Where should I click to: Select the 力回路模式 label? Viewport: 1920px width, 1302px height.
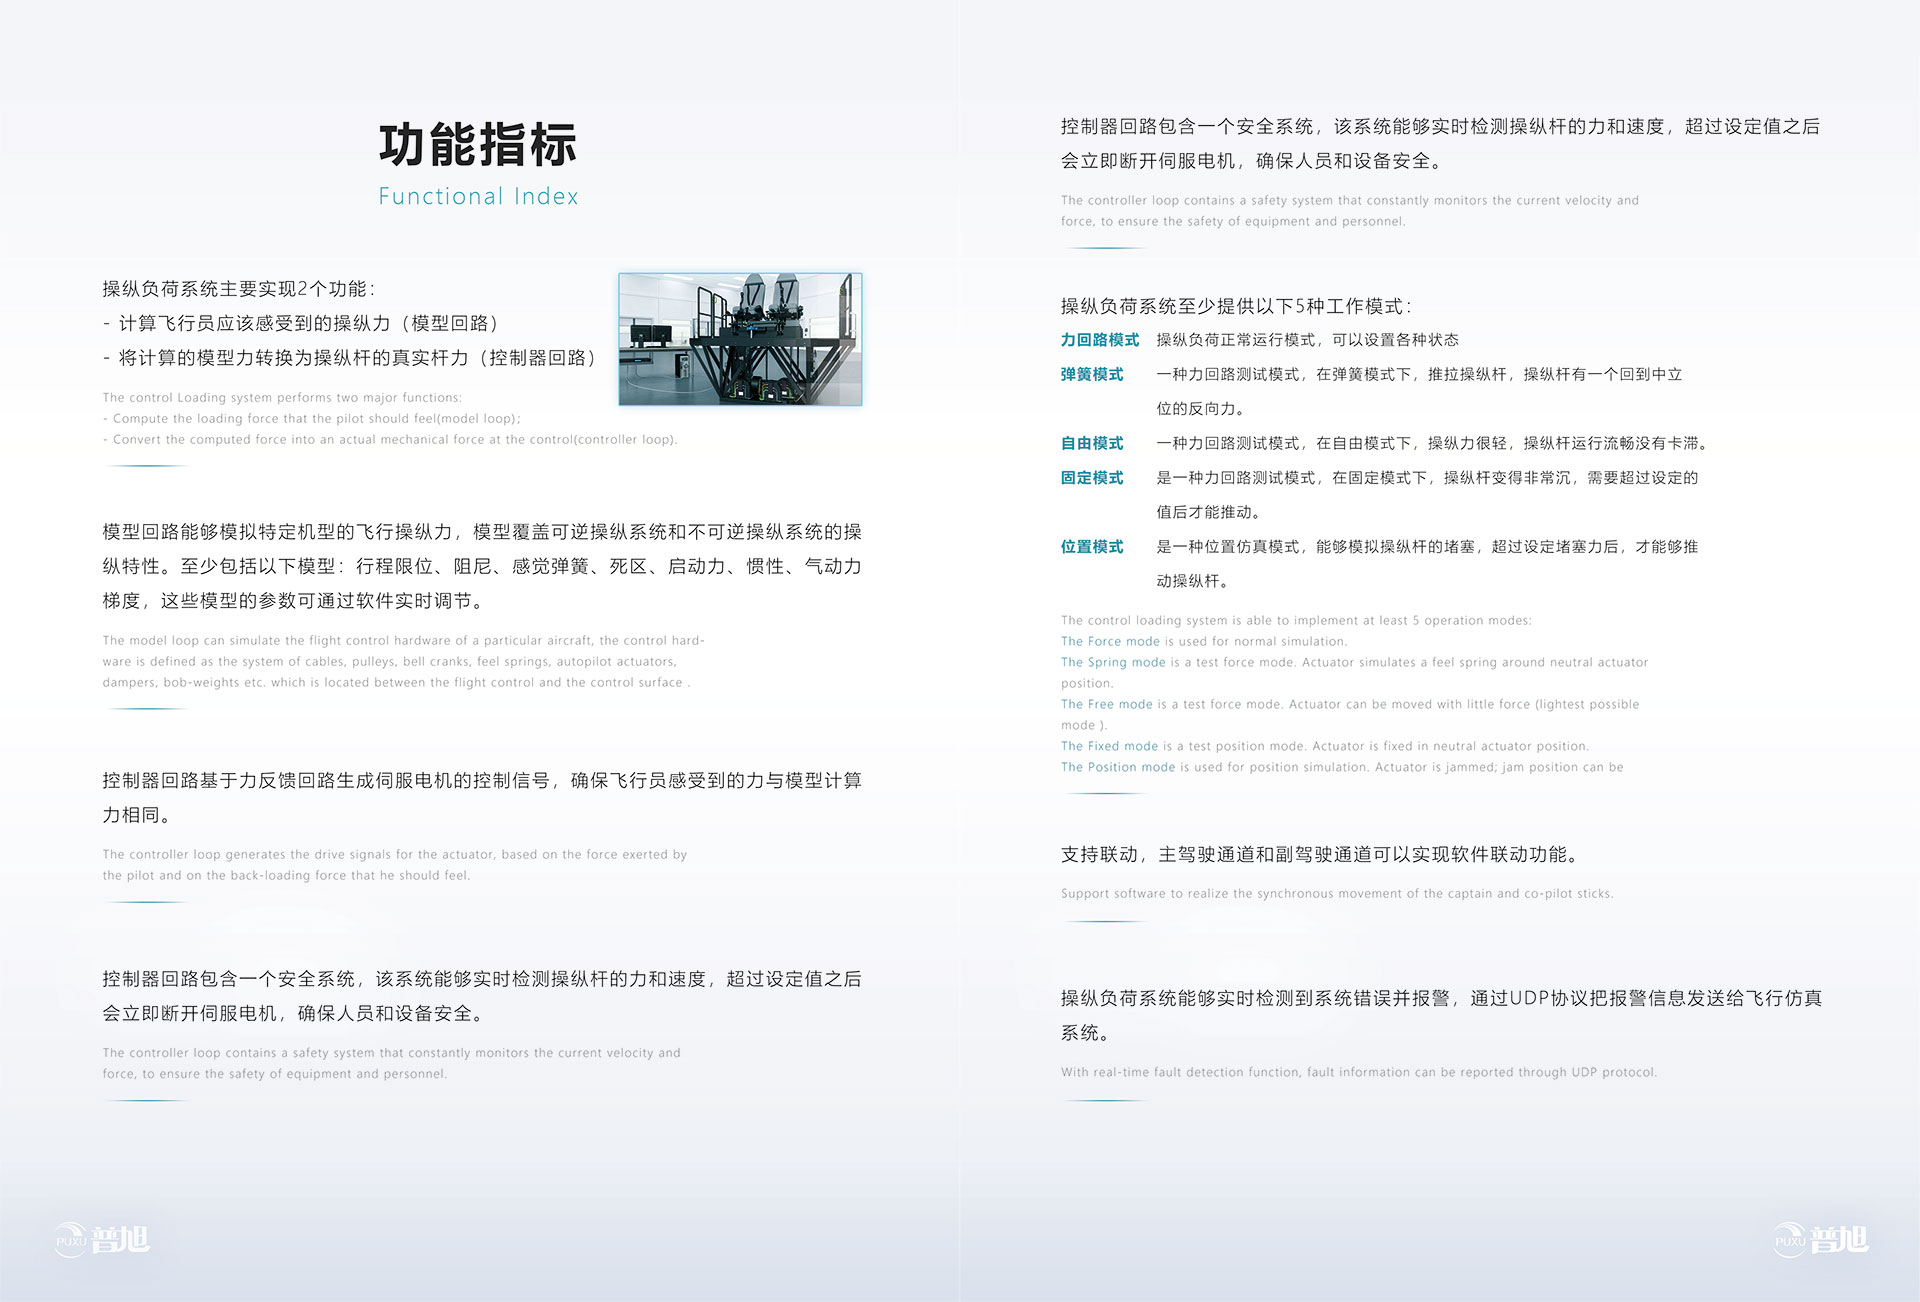pos(1099,340)
